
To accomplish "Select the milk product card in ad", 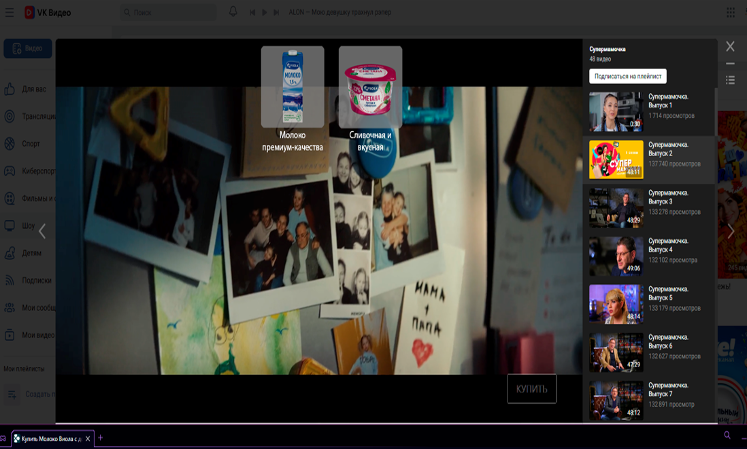I will (x=292, y=87).
